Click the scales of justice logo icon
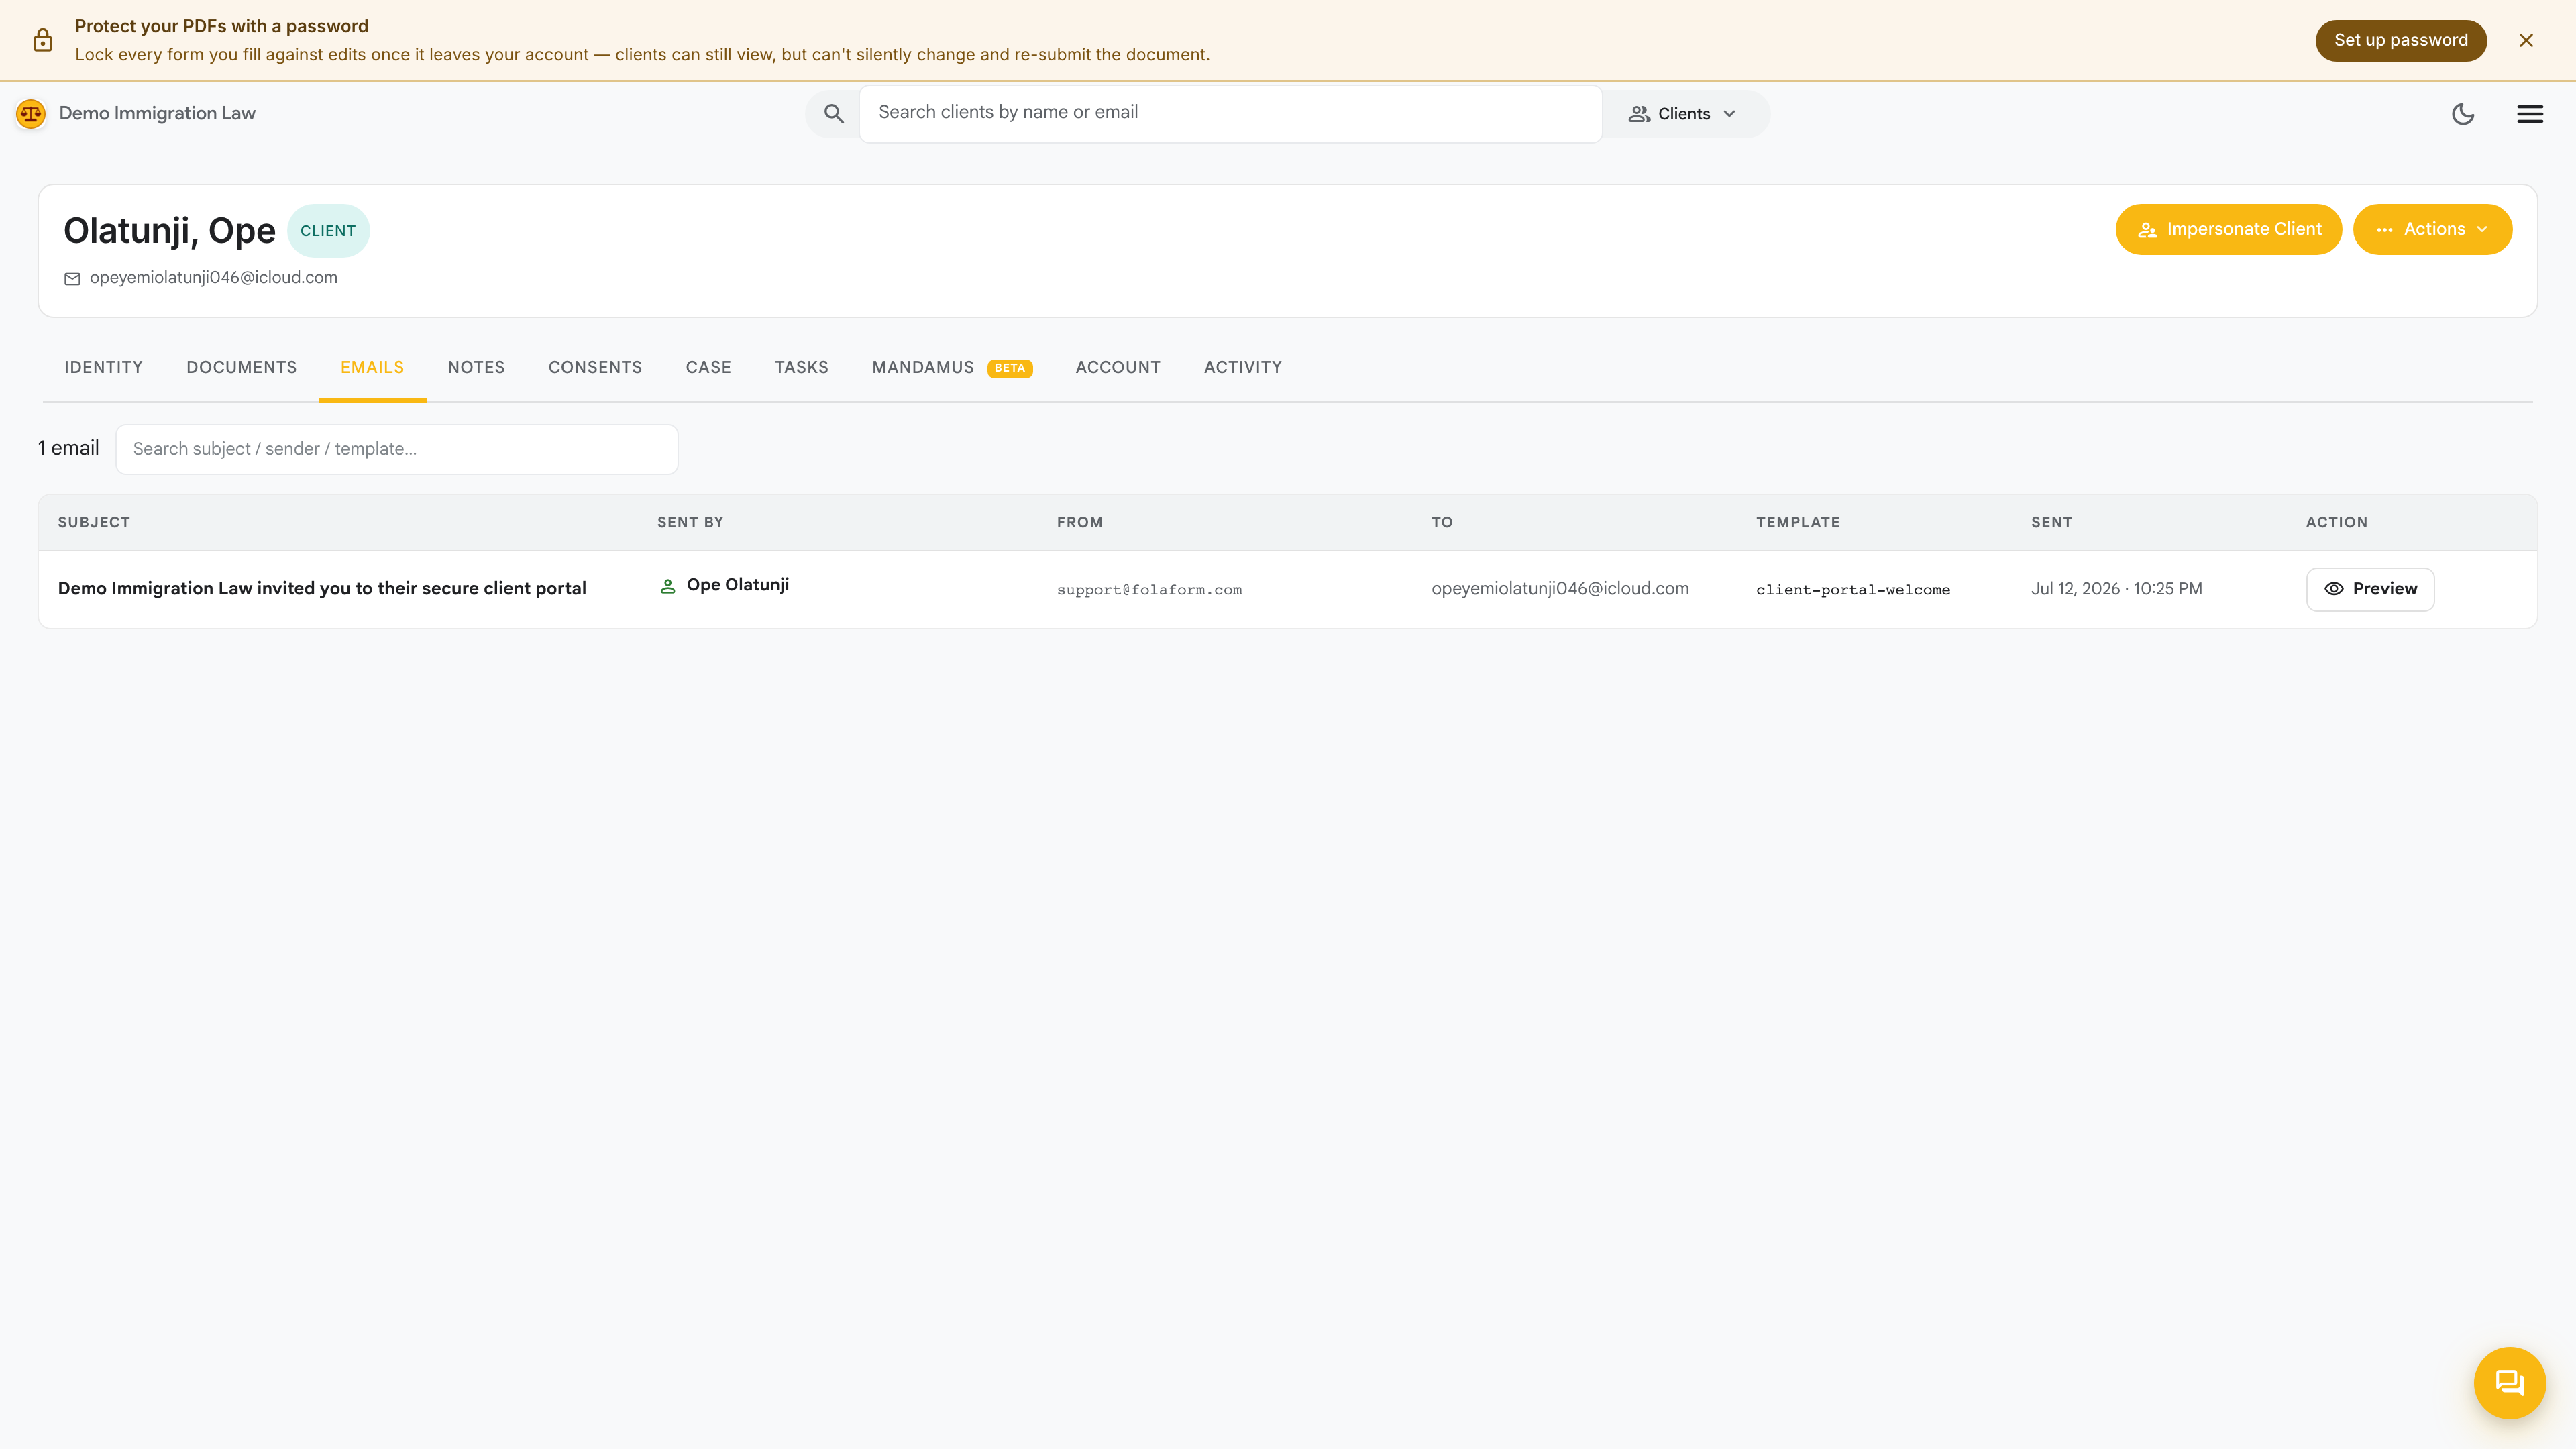The width and height of the screenshot is (2576, 1449). pos(31,113)
